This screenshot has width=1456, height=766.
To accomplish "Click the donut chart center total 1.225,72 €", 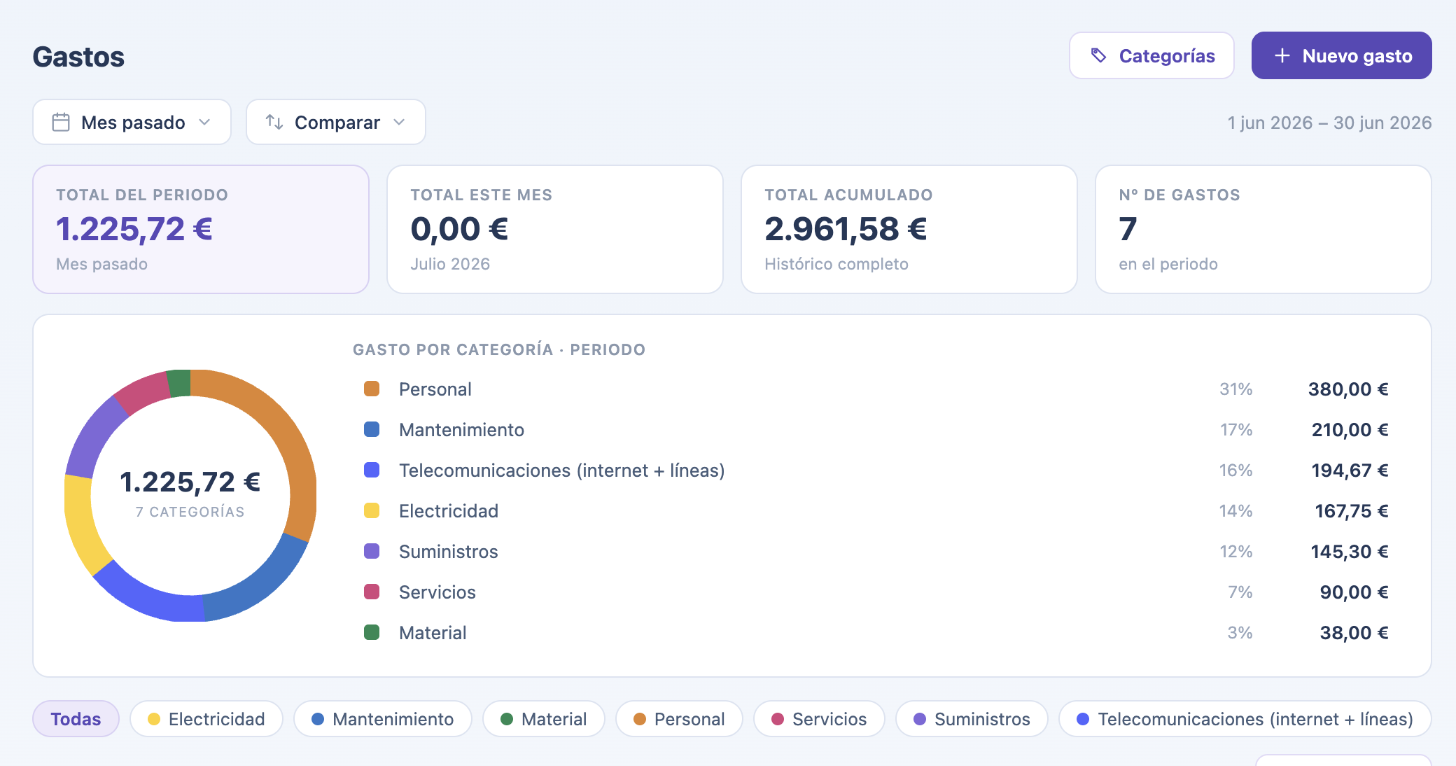I will point(190,482).
